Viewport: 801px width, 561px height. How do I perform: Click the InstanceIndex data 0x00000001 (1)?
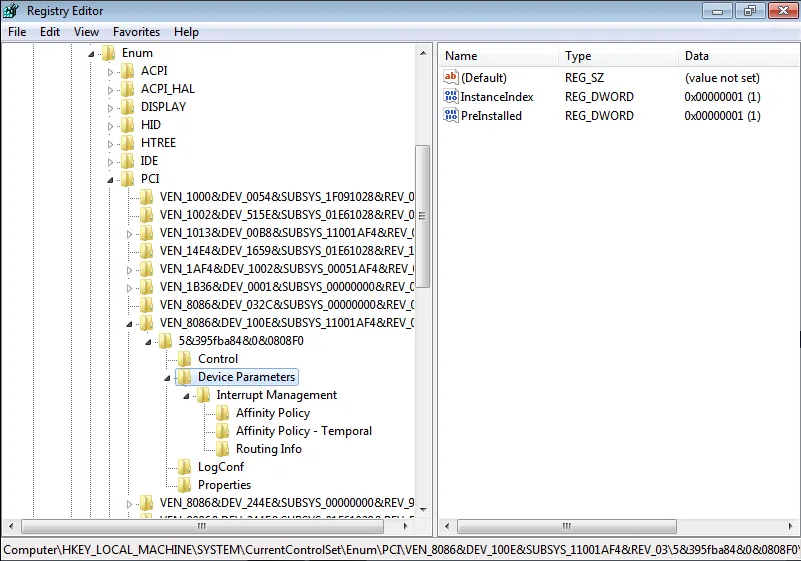(x=722, y=97)
